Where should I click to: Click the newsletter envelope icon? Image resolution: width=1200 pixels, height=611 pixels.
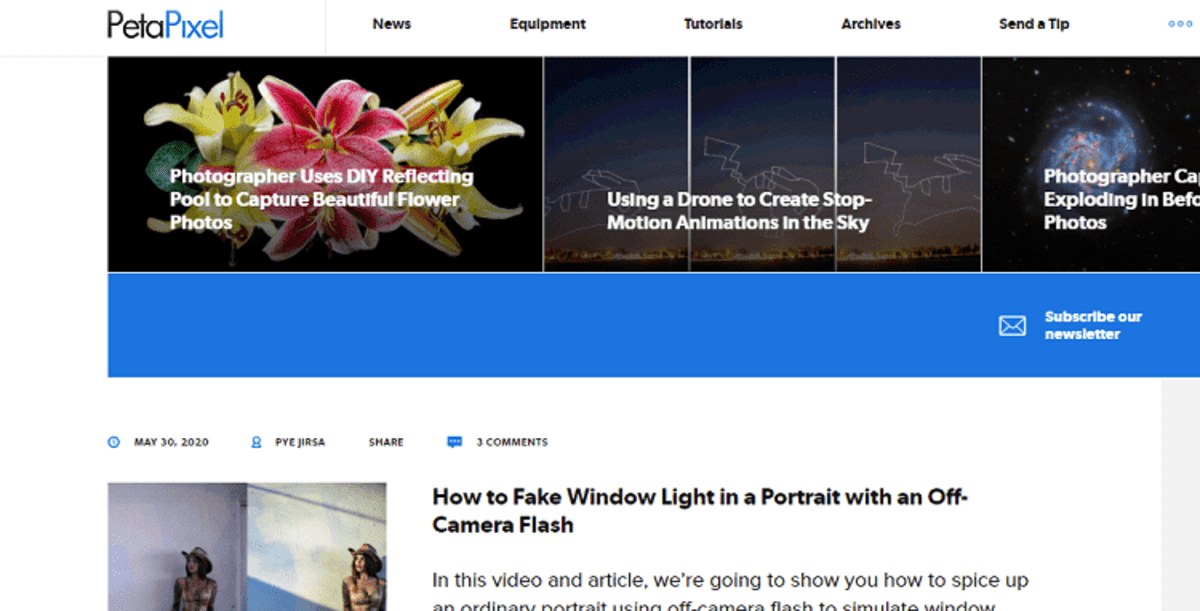tap(1012, 326)
